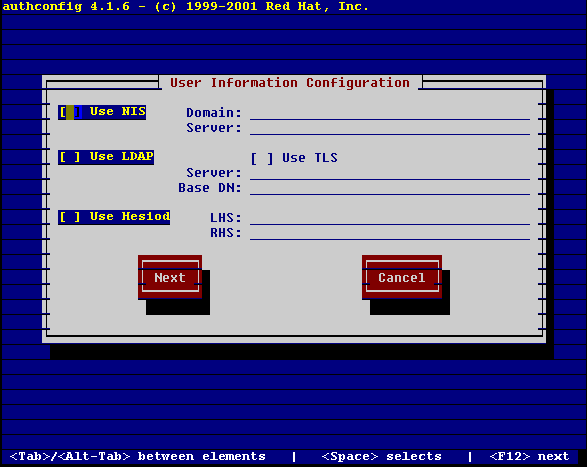587x467 pixels.
Task: Click the authconfig 4.1.6 header text
Action: click(185, 6)
